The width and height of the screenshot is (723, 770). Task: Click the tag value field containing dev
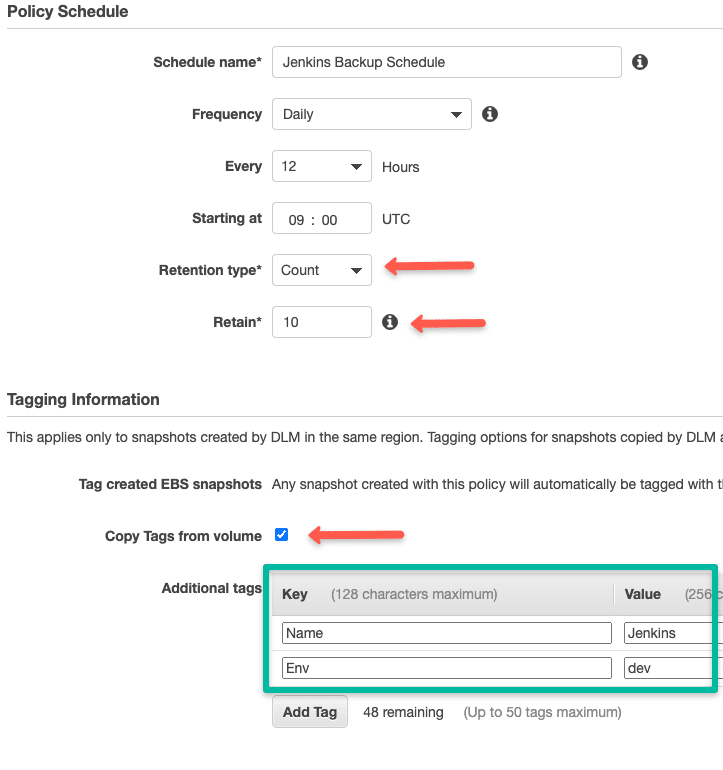tap(668, 668)
